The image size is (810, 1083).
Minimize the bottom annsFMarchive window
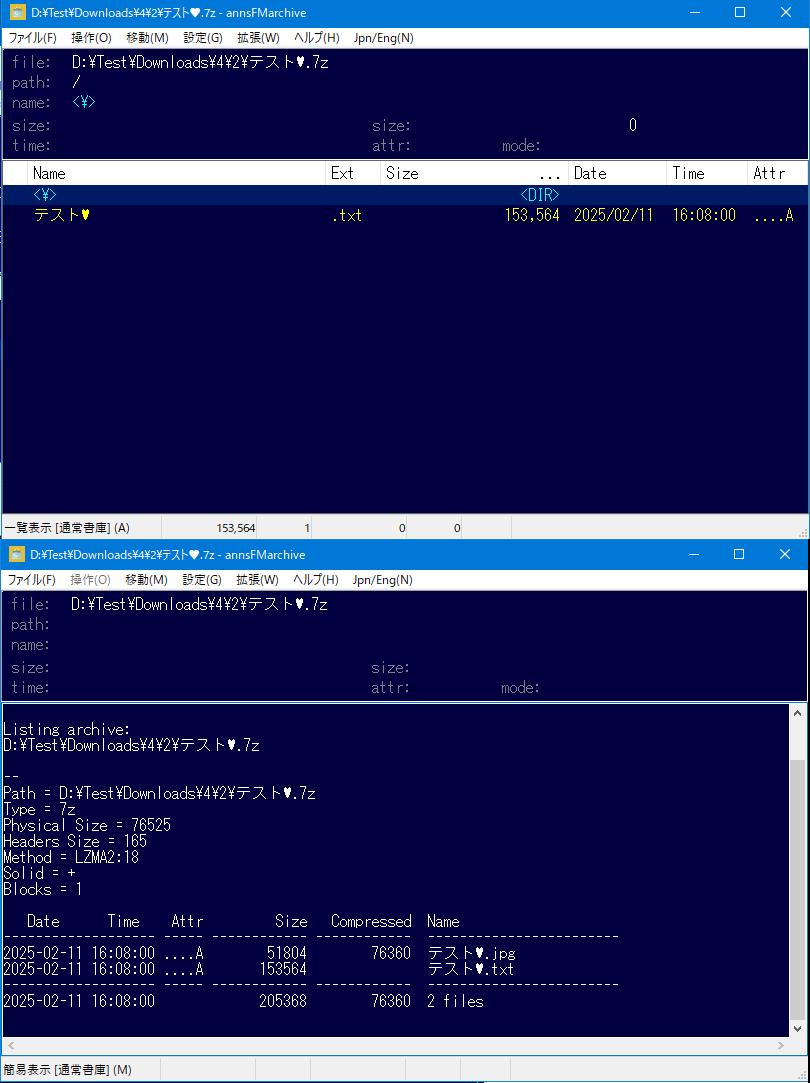pyautogui.click(x=694, y=554)
